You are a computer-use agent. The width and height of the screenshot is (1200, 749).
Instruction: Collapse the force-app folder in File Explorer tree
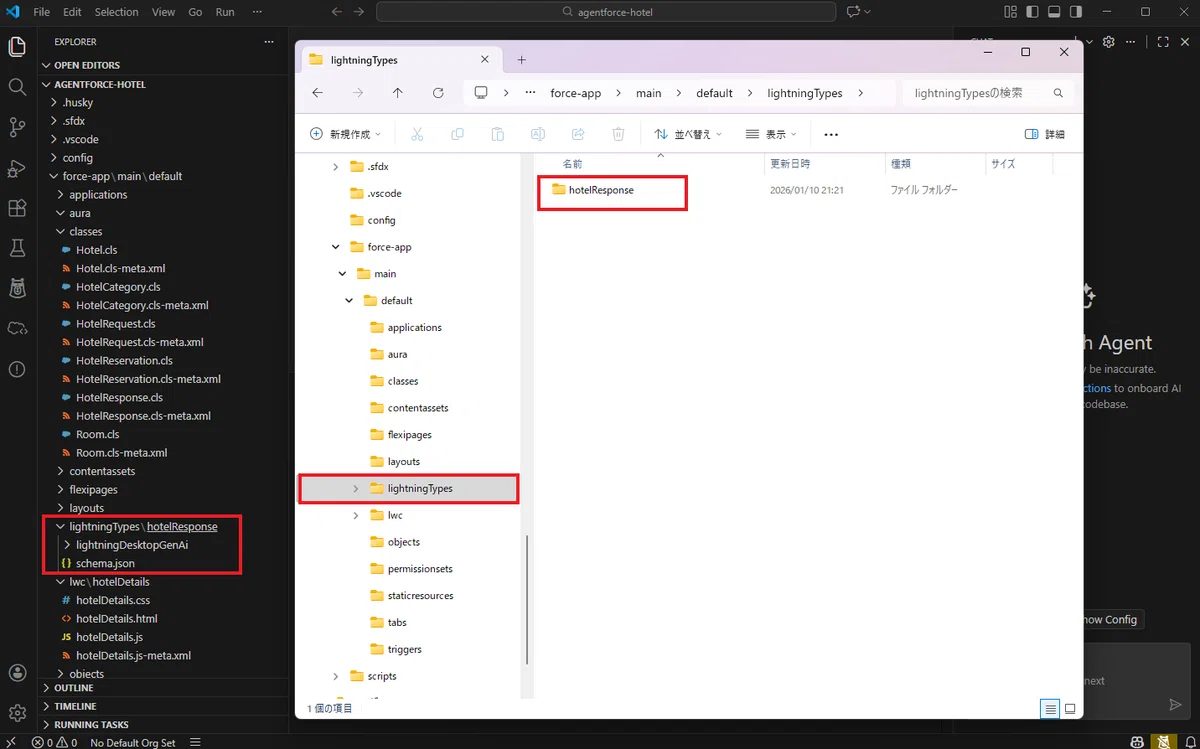pyautogui.click(x=336, y=247)
